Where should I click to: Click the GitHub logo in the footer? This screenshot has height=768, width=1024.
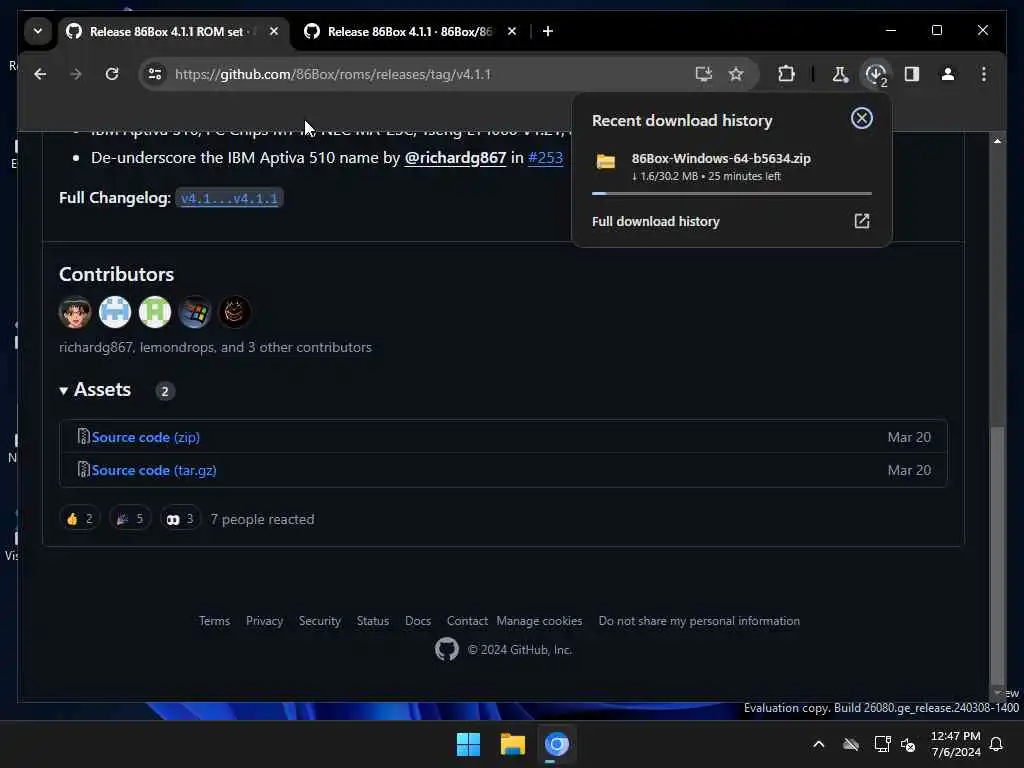(x=447, y=649)
